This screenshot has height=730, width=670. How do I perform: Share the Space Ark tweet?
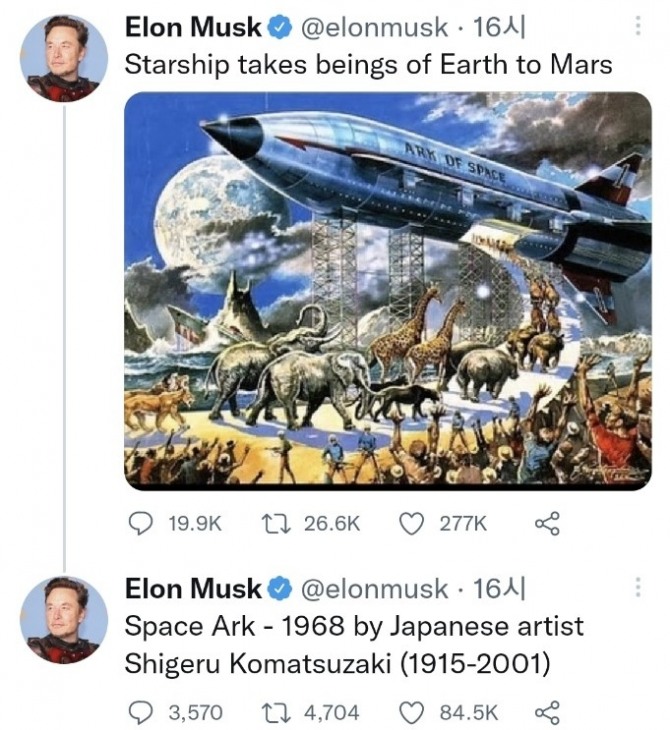tap(547, 713)
